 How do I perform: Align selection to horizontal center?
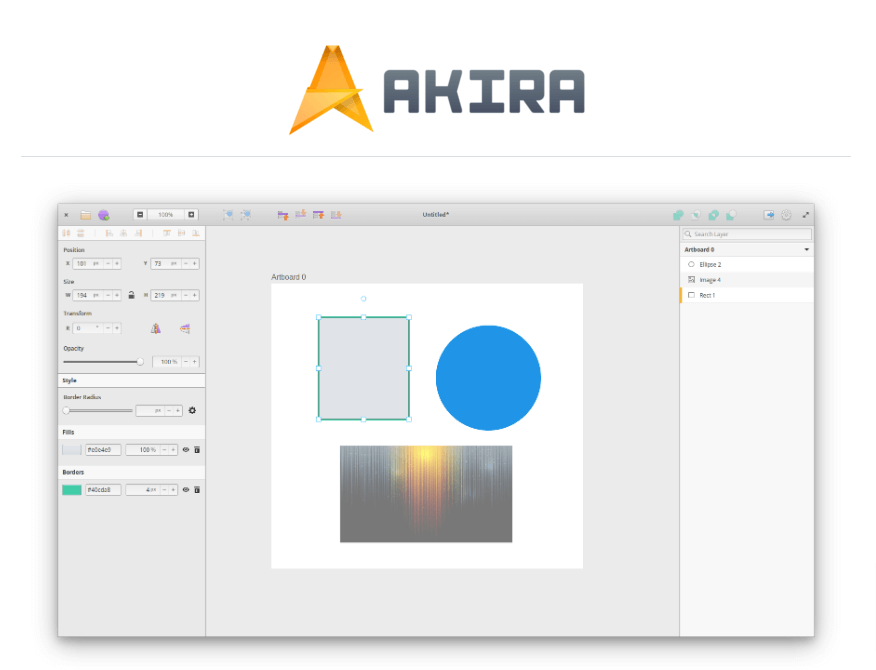[x=123, y=233]
